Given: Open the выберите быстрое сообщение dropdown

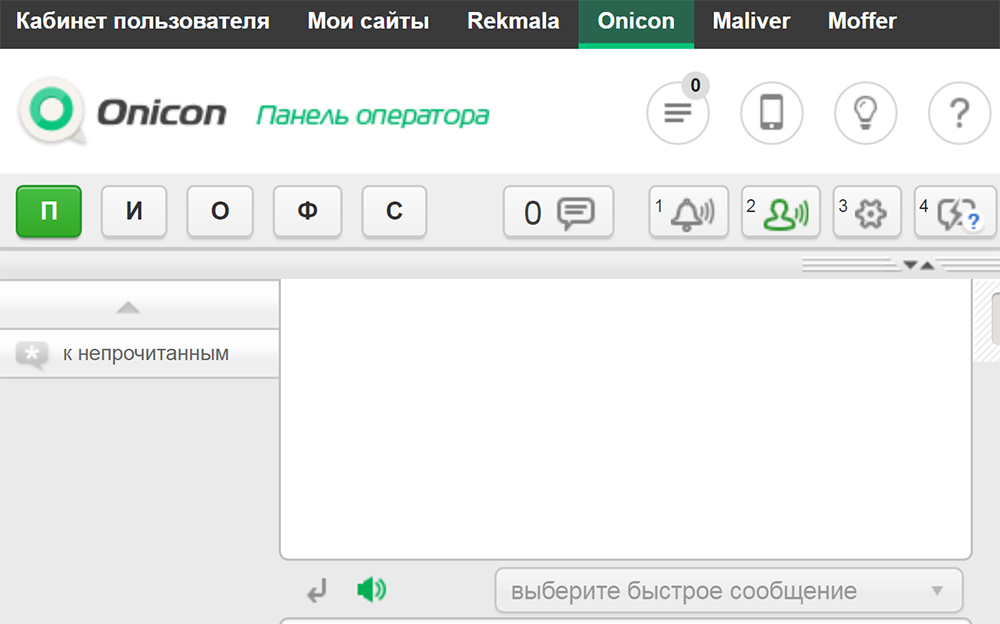Looking at the screenshot, I should point(727,589).
